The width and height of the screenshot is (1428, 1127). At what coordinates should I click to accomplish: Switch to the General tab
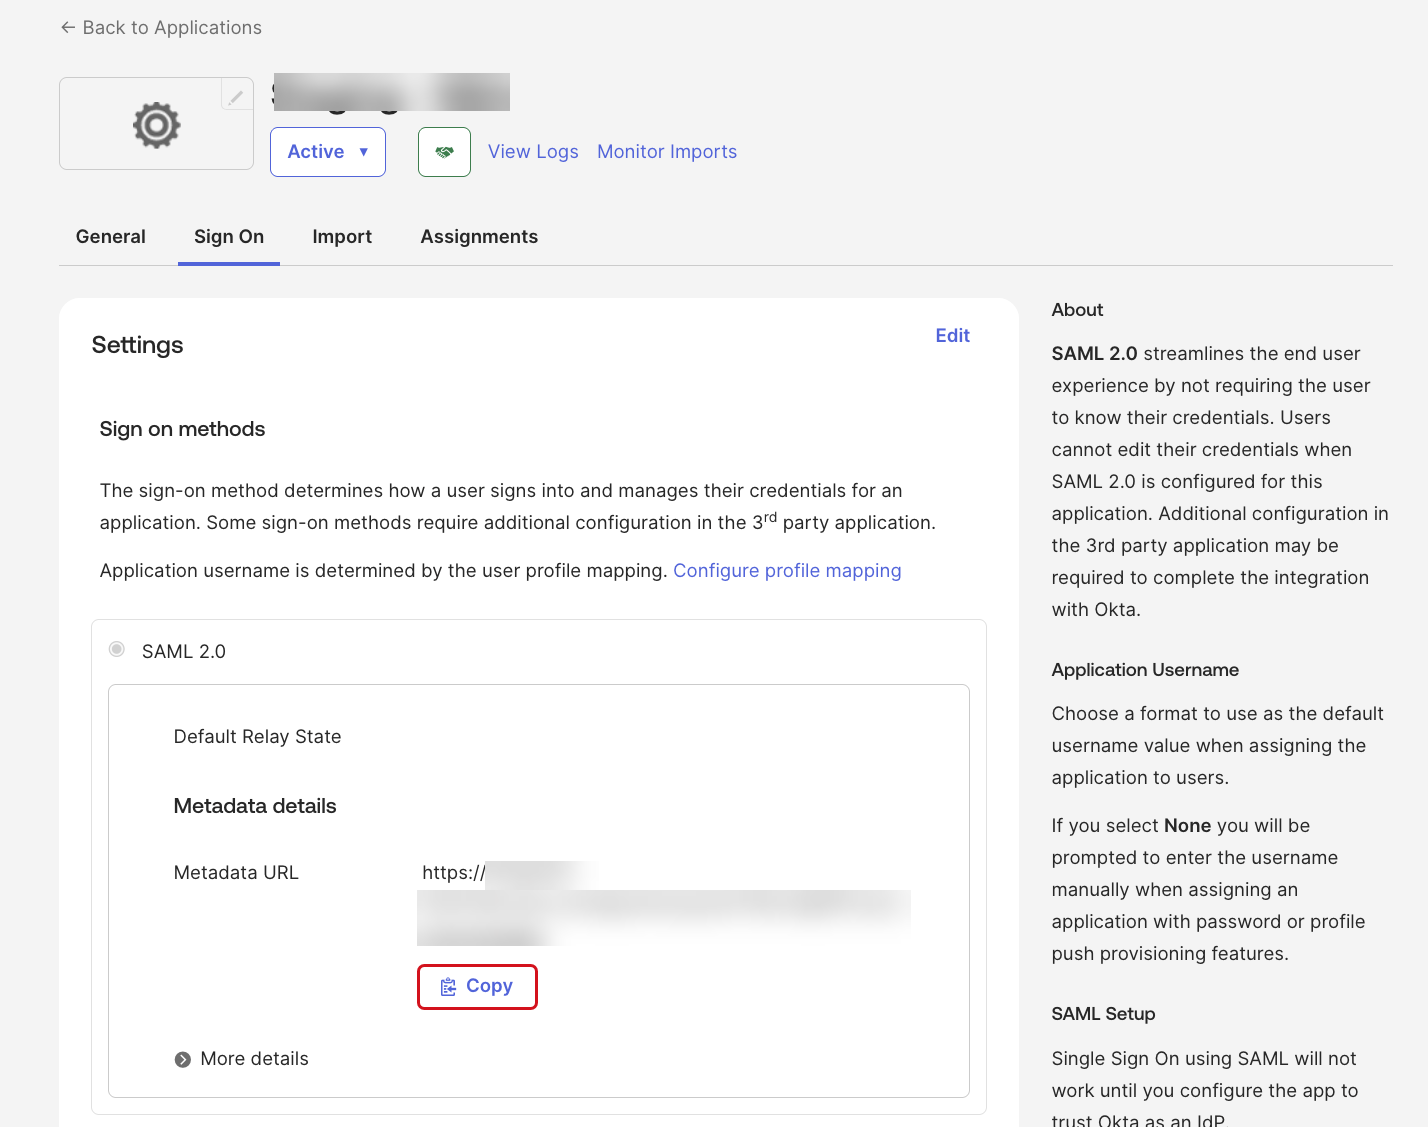coord(111,237)
